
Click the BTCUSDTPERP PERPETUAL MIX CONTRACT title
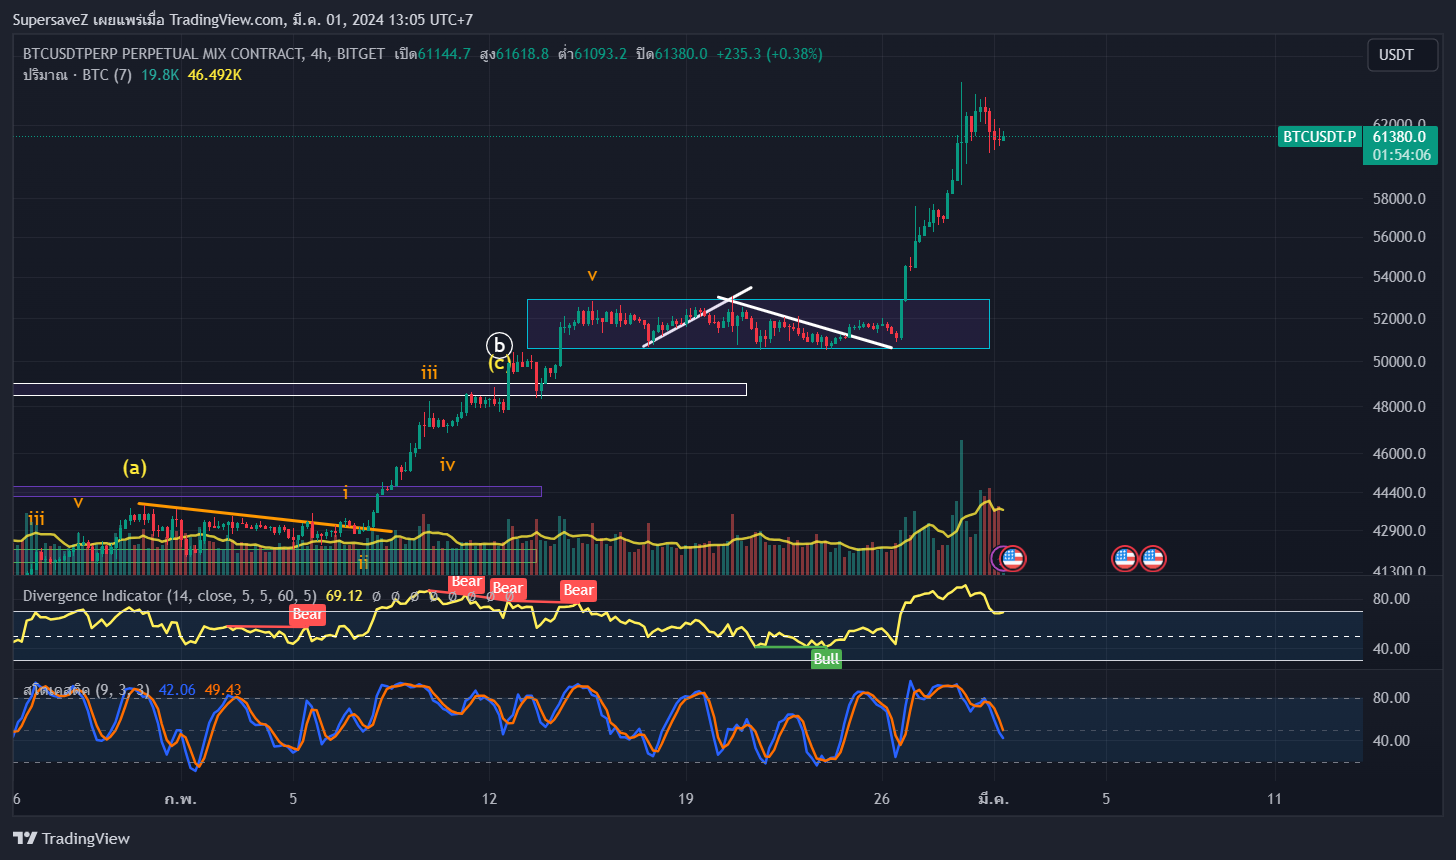pos(163,54)
